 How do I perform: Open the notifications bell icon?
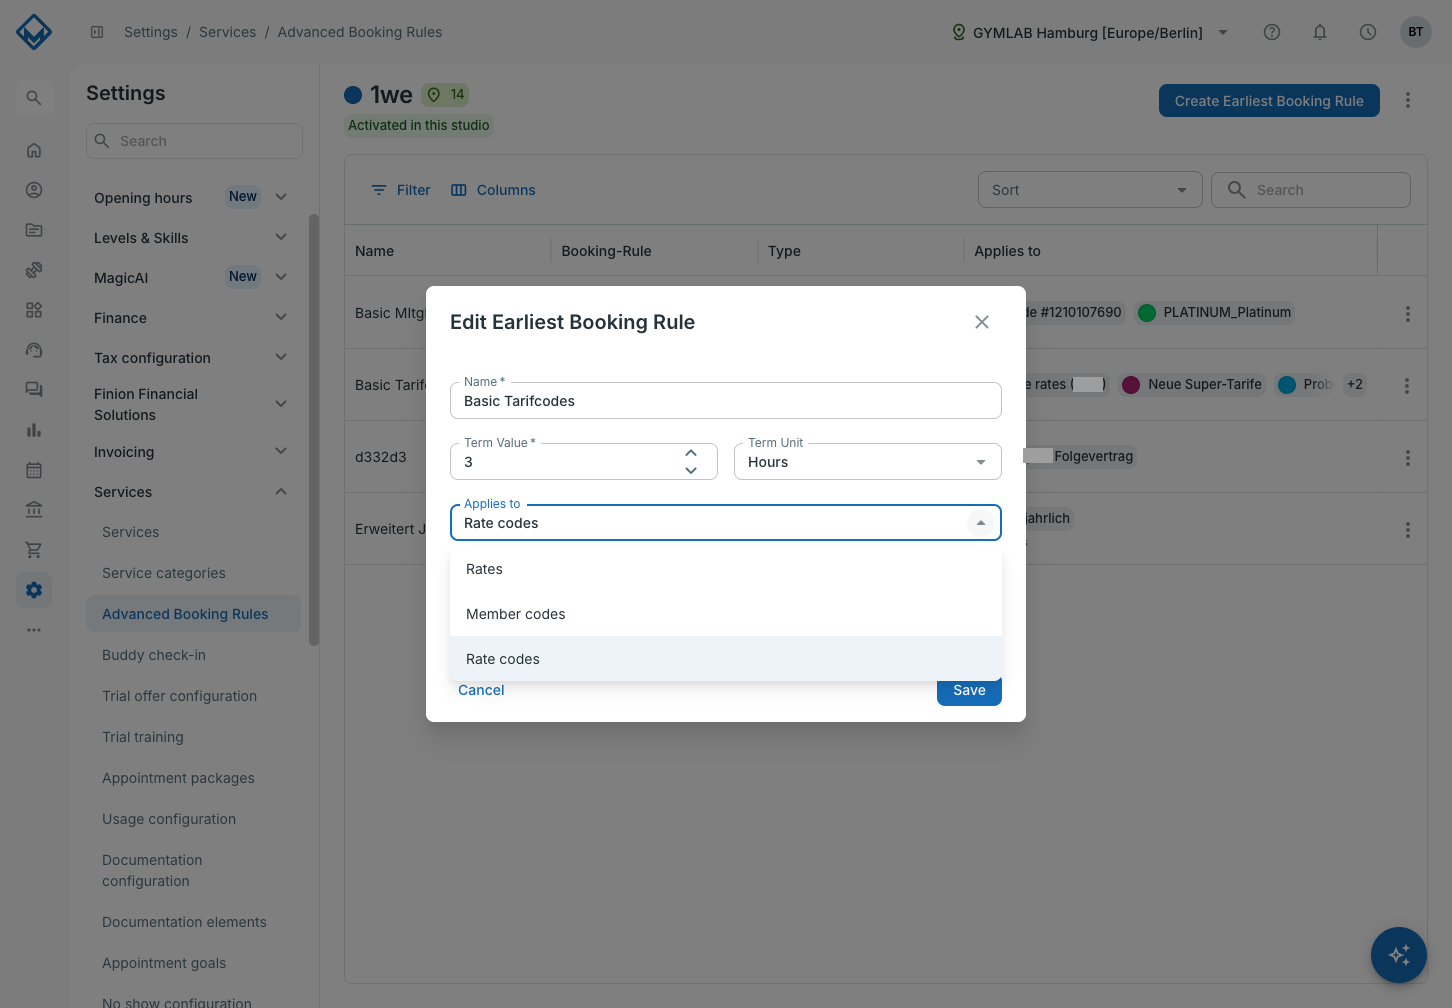click(1320, 32)
